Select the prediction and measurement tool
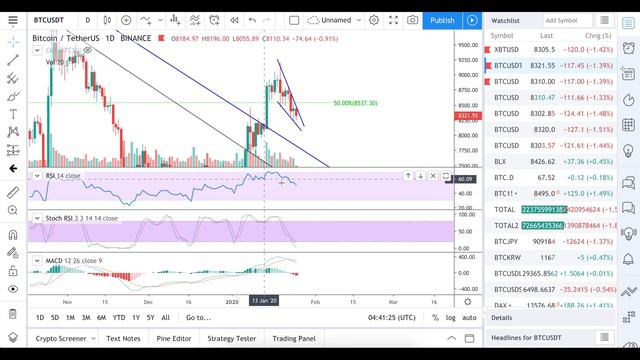The width and height of the screenshot is (640, 360). 13,150
